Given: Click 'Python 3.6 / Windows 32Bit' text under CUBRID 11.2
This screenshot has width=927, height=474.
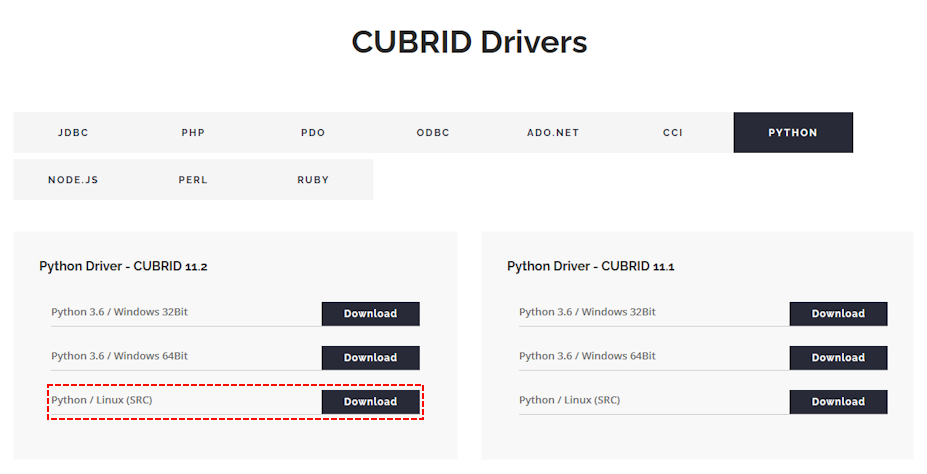Looking at the screenshot, I should pos(119,312).
